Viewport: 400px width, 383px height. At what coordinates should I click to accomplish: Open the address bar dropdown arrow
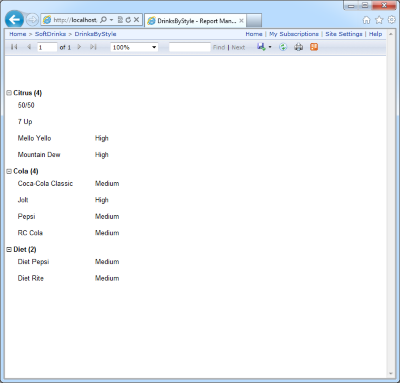pos(111,20)
